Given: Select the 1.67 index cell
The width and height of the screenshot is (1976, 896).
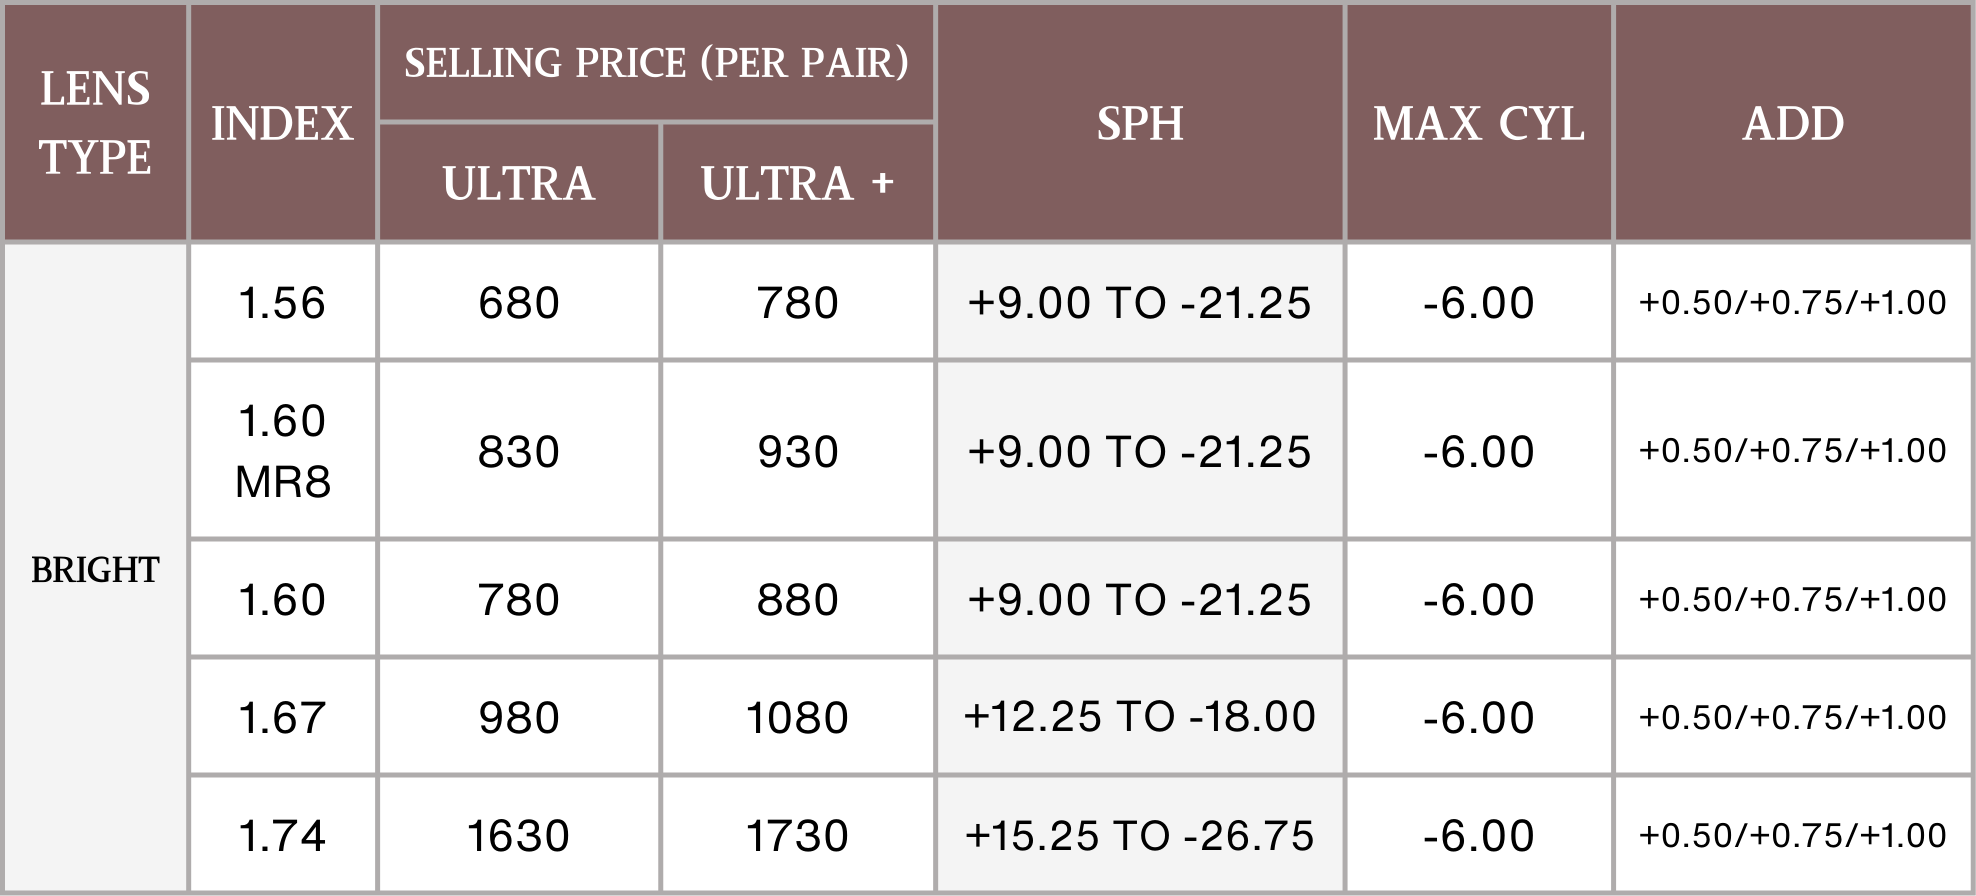Looking at the screenshot, I should point(282,717).
